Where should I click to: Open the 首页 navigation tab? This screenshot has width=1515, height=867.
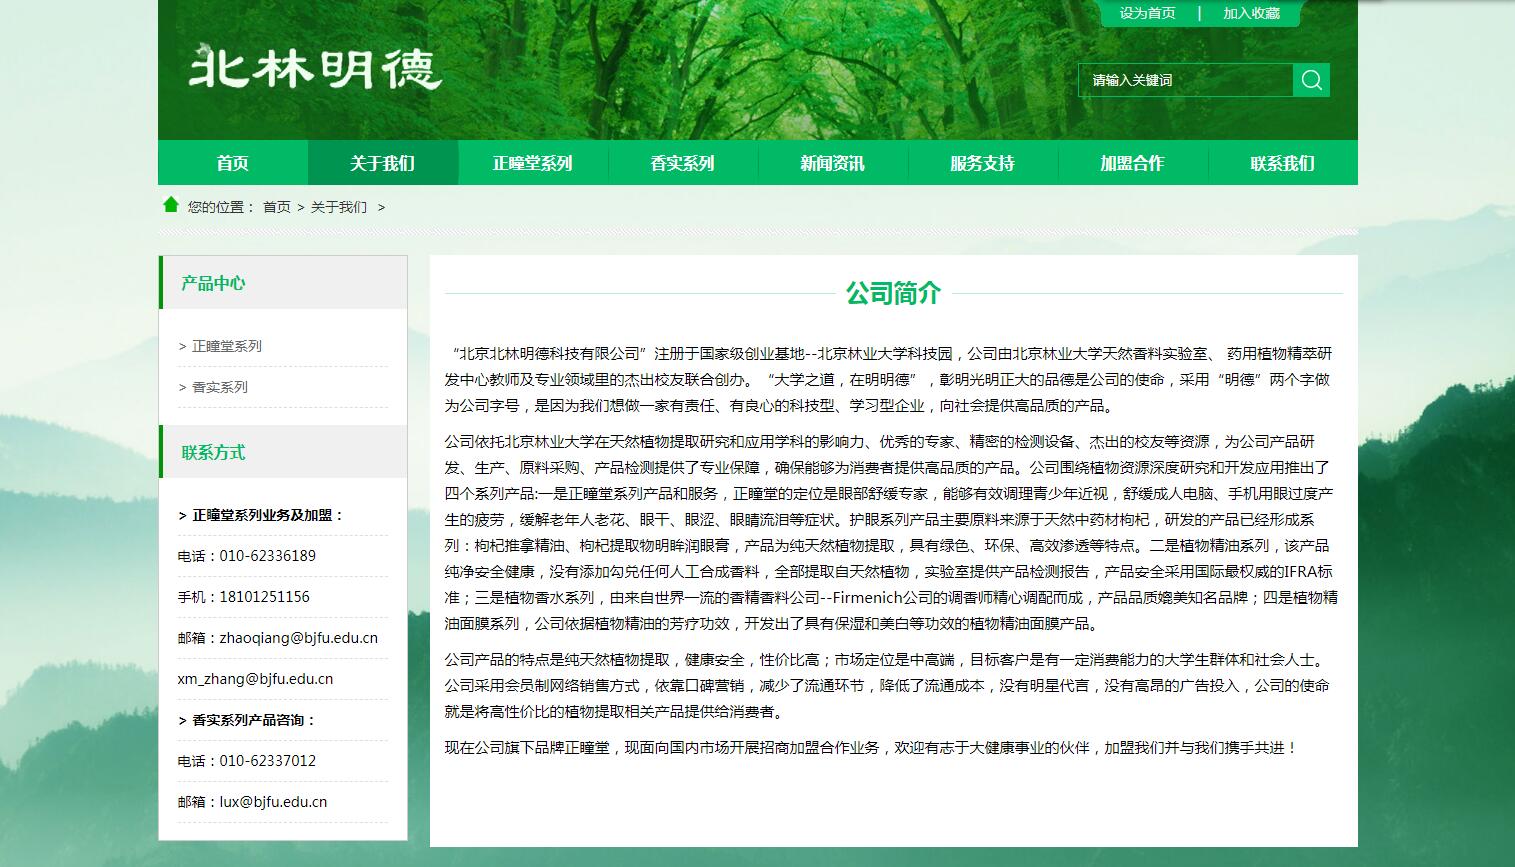(233, 163)
